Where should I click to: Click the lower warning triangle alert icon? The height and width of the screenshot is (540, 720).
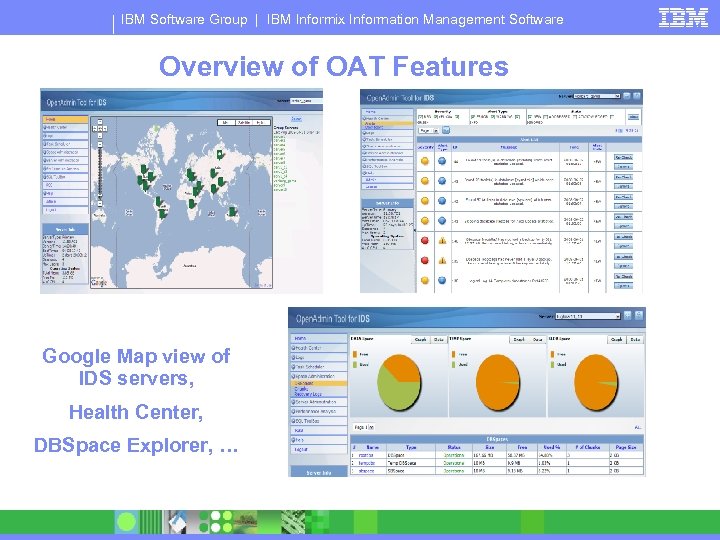tap(442, 260)
